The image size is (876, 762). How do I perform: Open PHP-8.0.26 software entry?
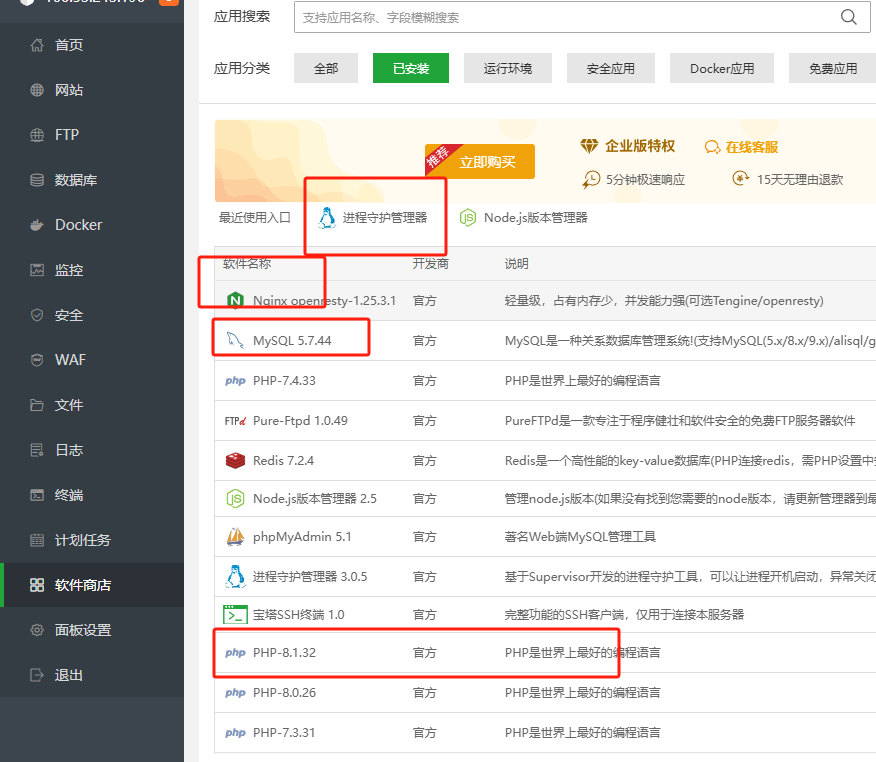pos(284,693)
